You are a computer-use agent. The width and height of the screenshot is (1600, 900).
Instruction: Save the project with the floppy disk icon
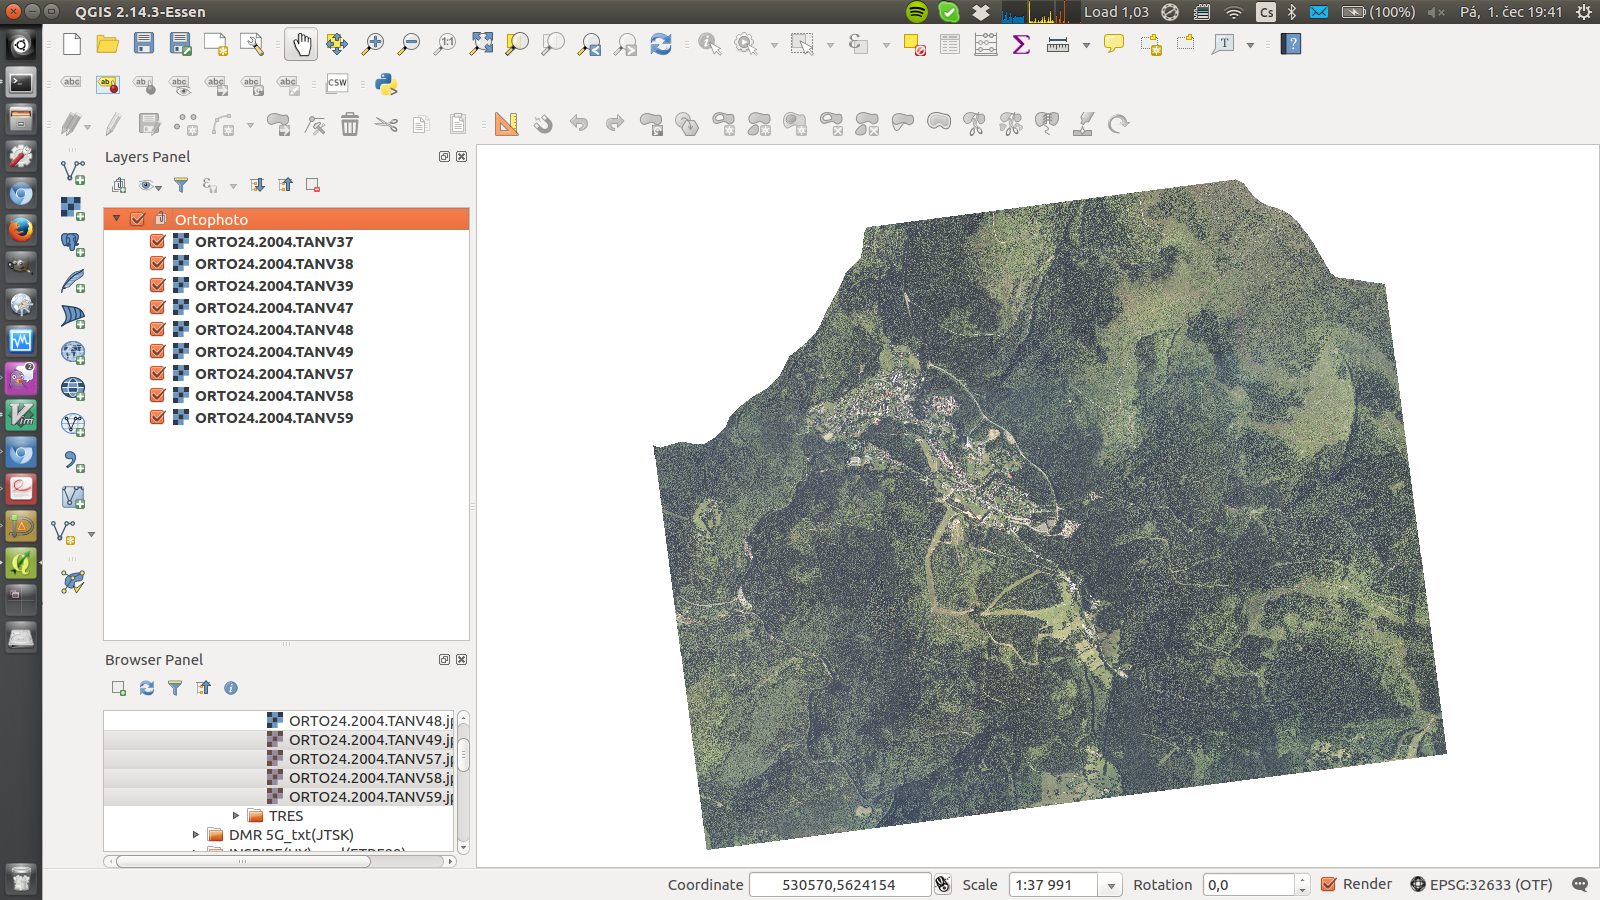[144, 44]
